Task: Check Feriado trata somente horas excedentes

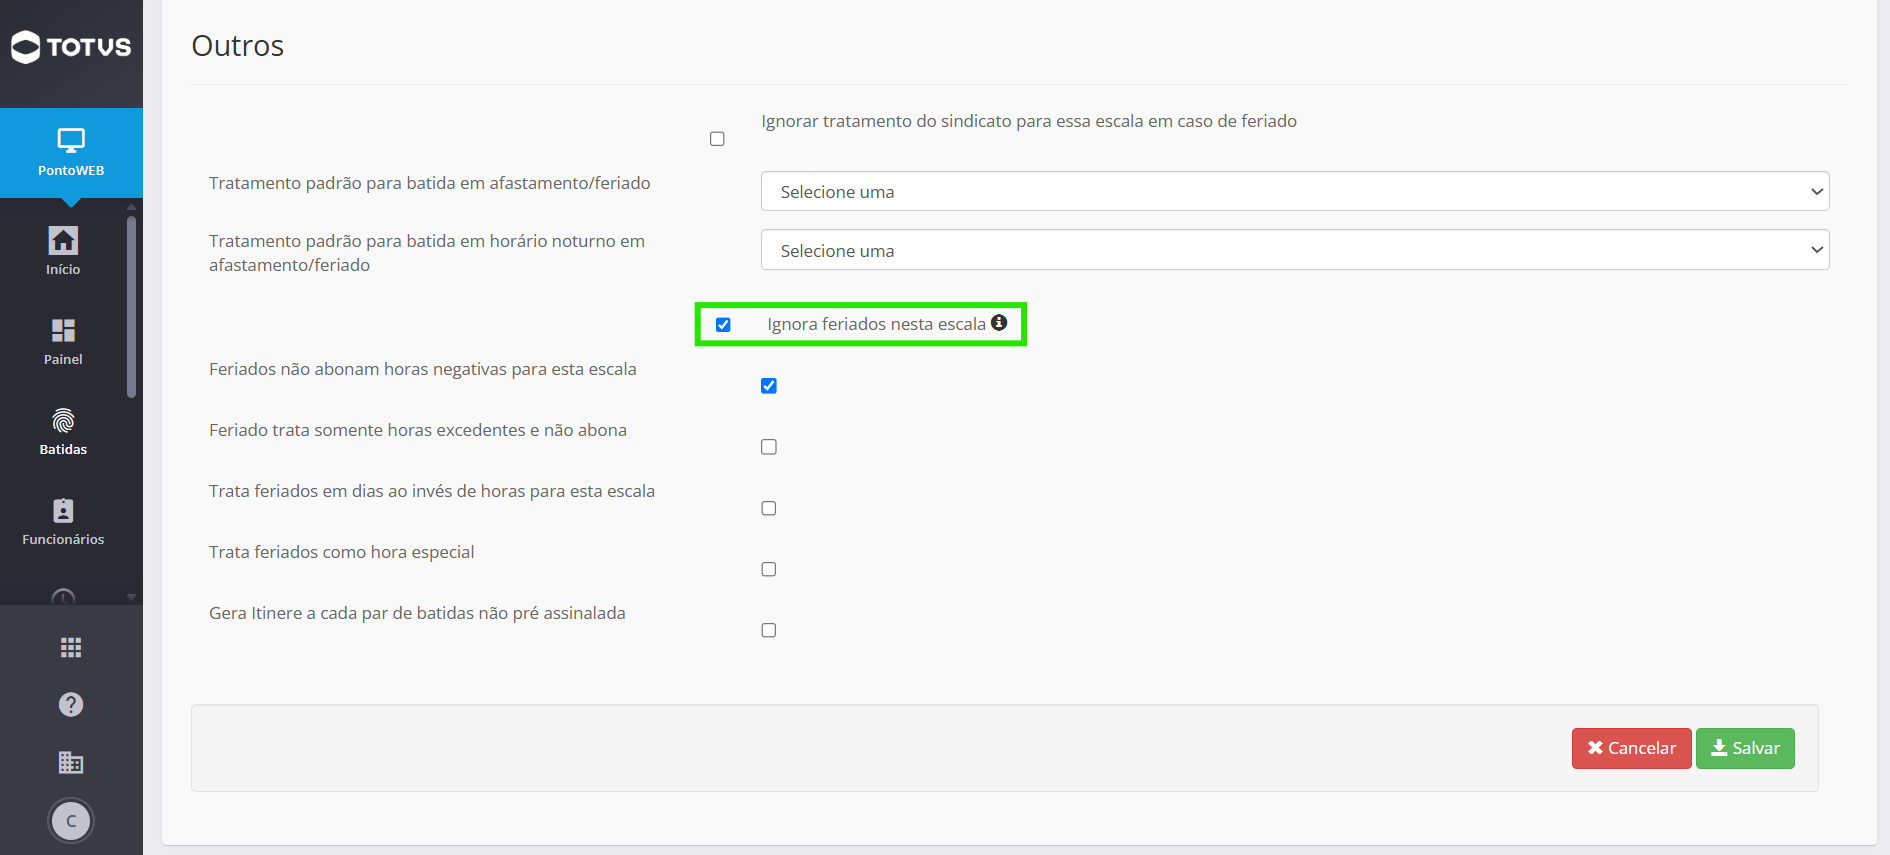Action: coord(769,447)
